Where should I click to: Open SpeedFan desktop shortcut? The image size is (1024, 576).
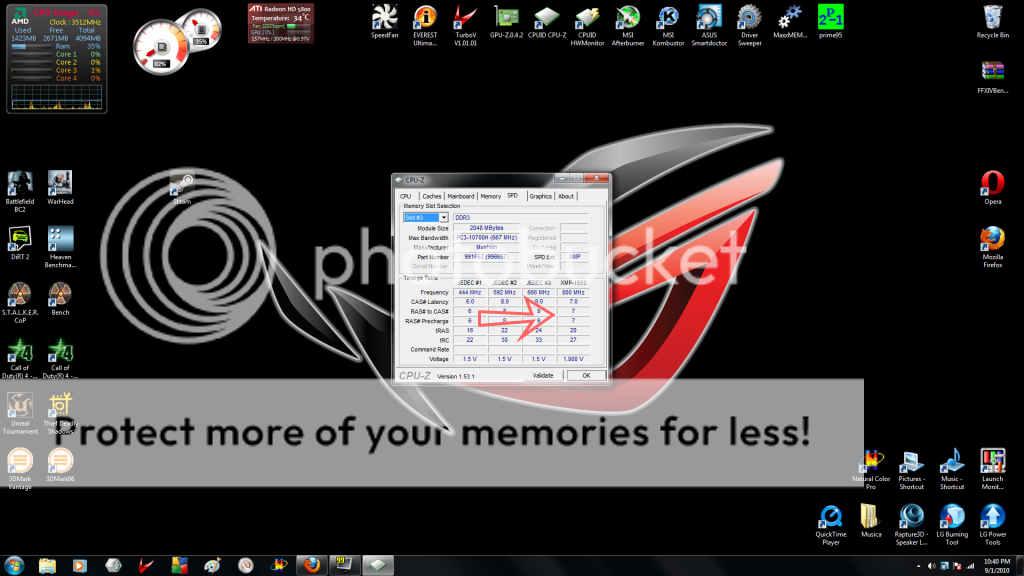click(x=384, y=22)
